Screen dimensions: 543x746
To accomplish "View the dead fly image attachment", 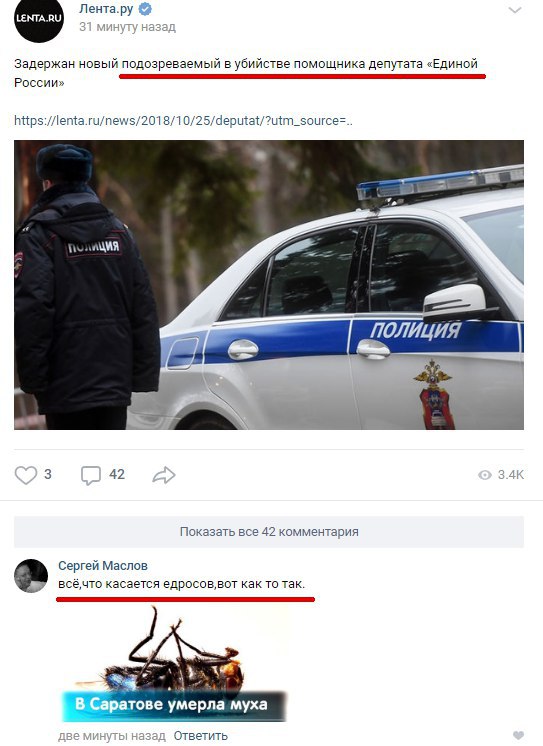I will [174, 664].
